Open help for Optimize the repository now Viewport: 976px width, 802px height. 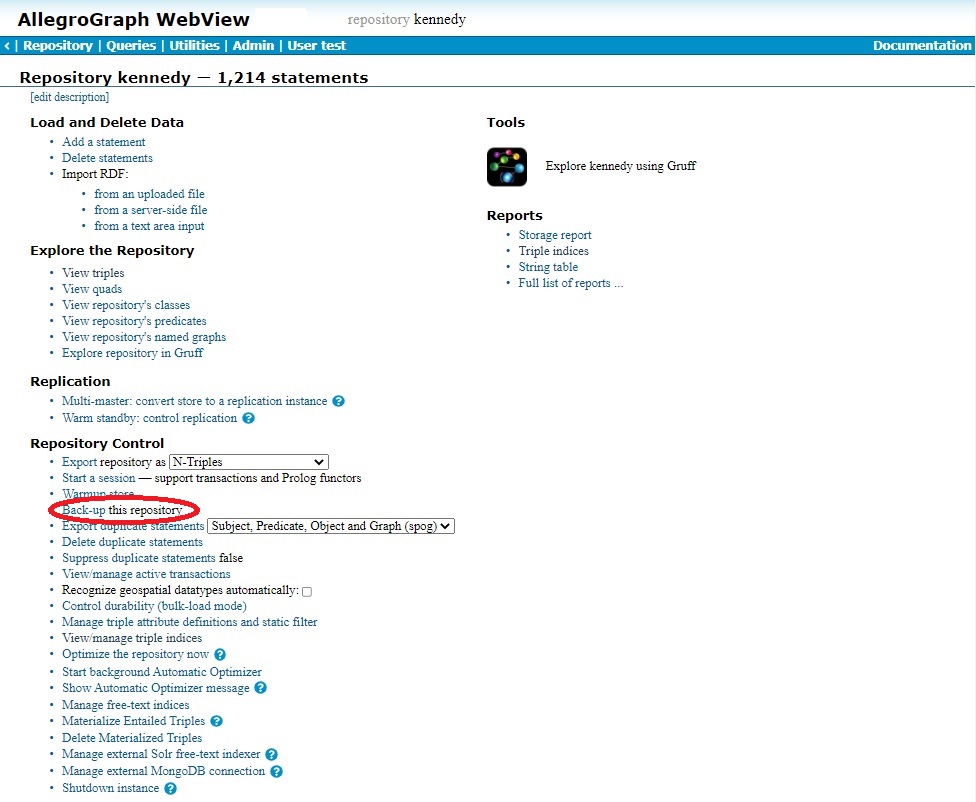point(220,655)
